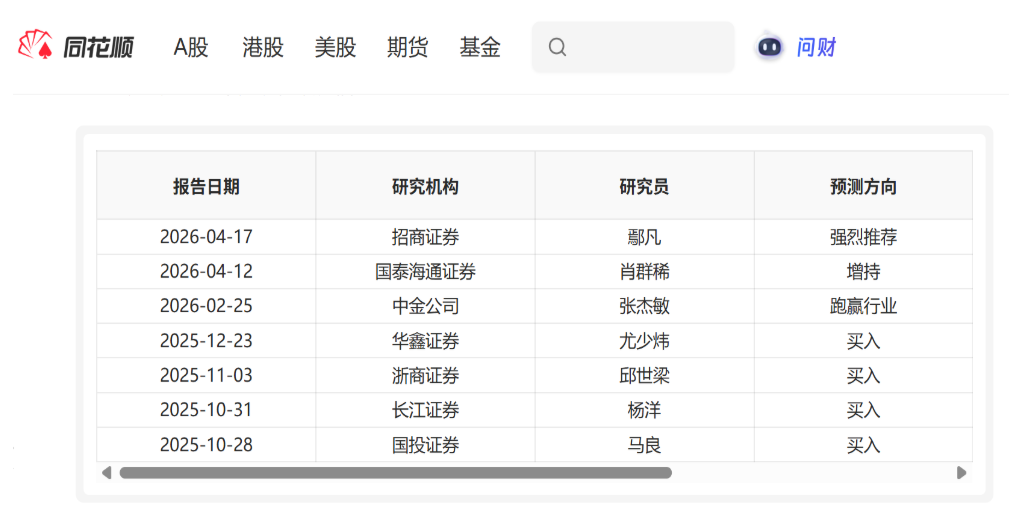Go to 美股 section

335,47
